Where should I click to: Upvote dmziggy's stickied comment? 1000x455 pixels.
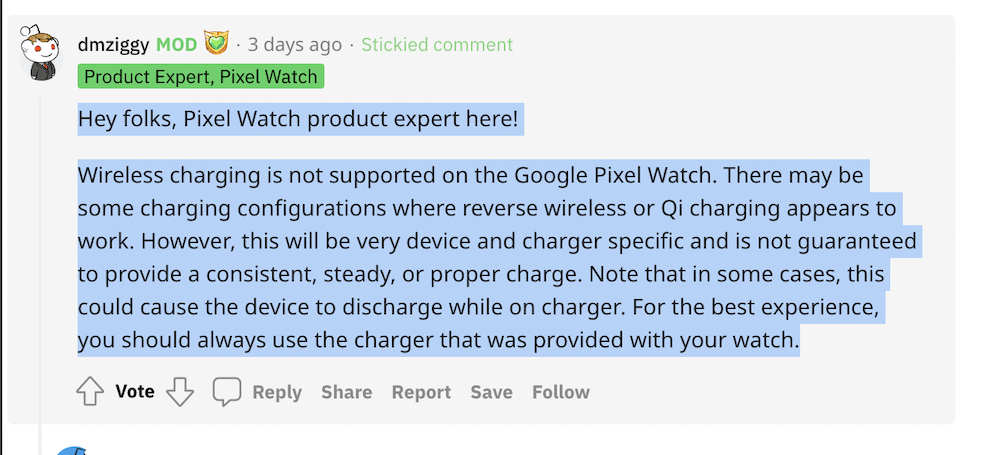(x=90, y=392)
